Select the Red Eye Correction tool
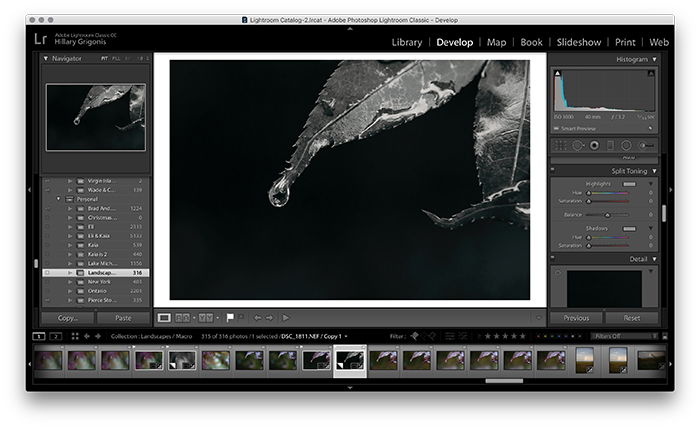The image size is (700, 428). click(594, 145)
